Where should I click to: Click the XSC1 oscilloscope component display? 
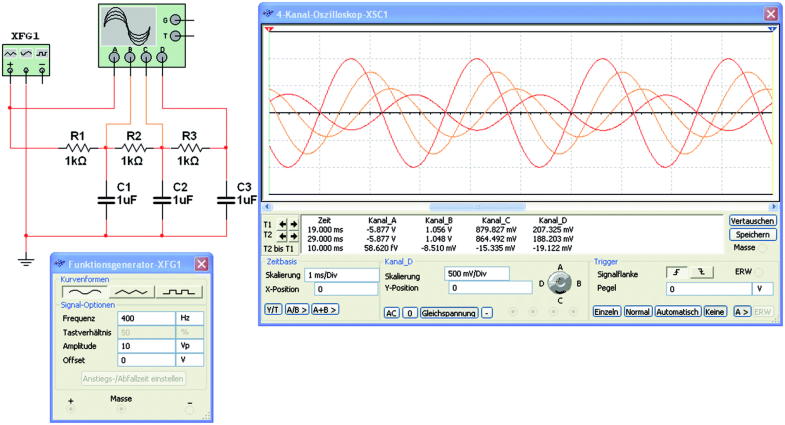click(x=130, y=28)
